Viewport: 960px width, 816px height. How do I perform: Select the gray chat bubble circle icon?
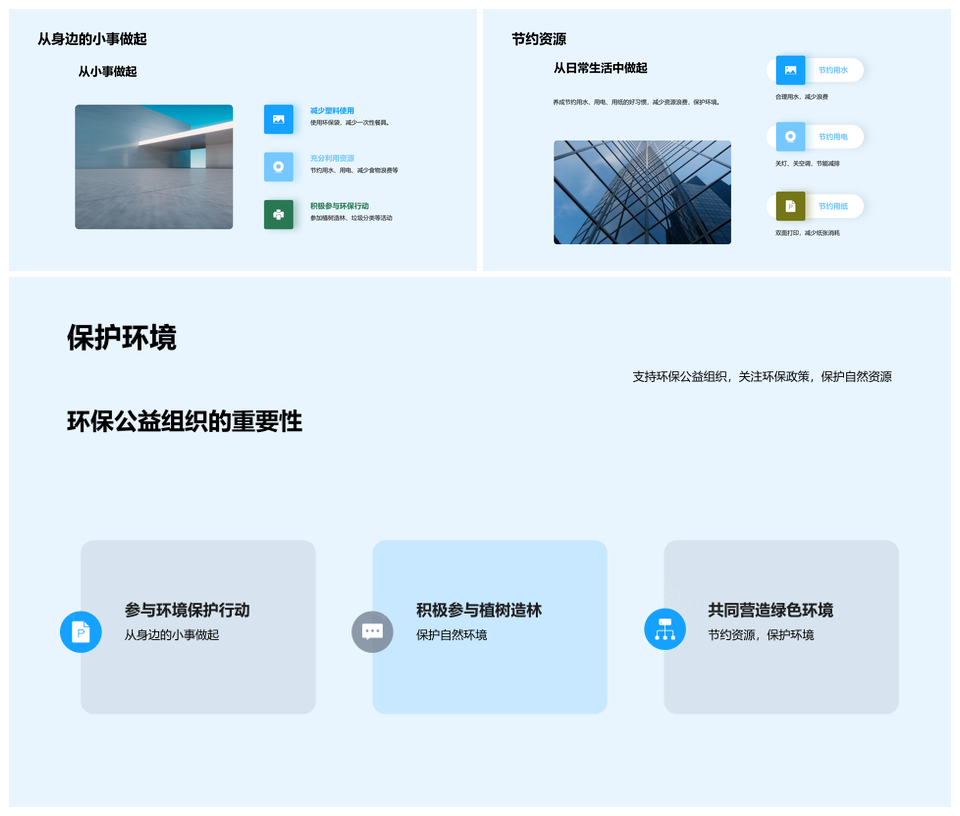pyautogui.click(x=372, y=632)
